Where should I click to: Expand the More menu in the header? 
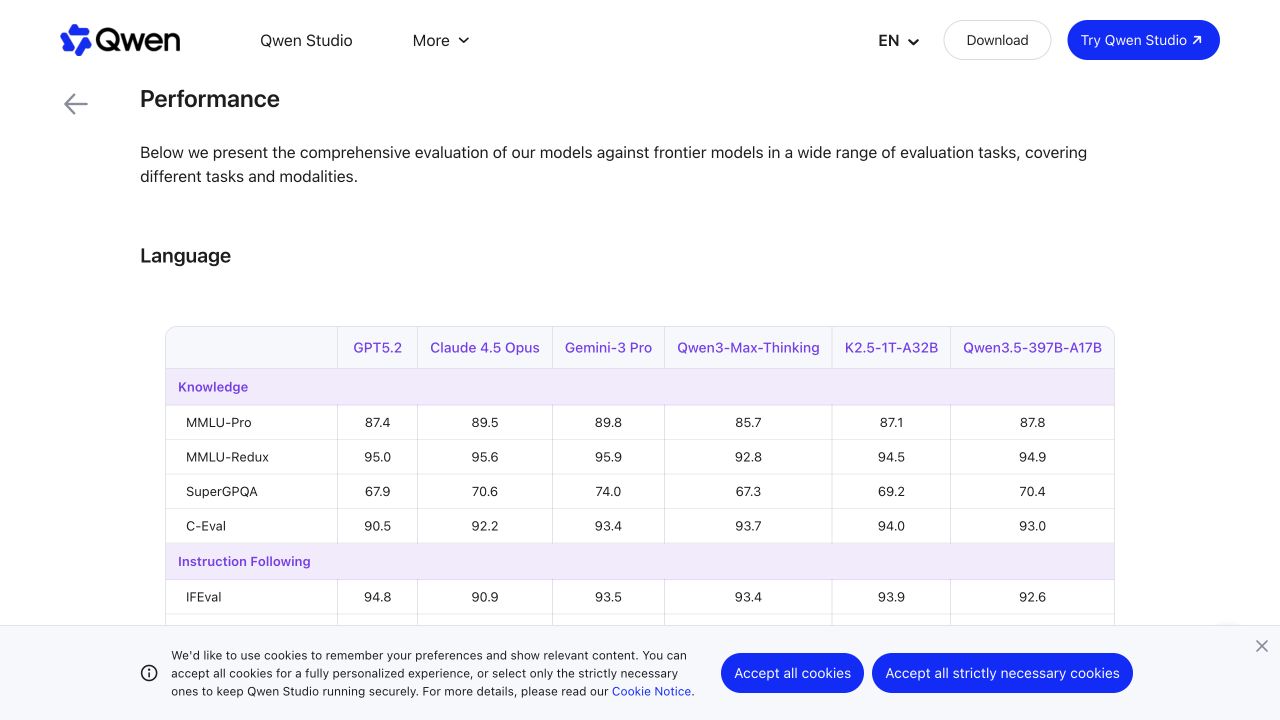tap(441, 41)
